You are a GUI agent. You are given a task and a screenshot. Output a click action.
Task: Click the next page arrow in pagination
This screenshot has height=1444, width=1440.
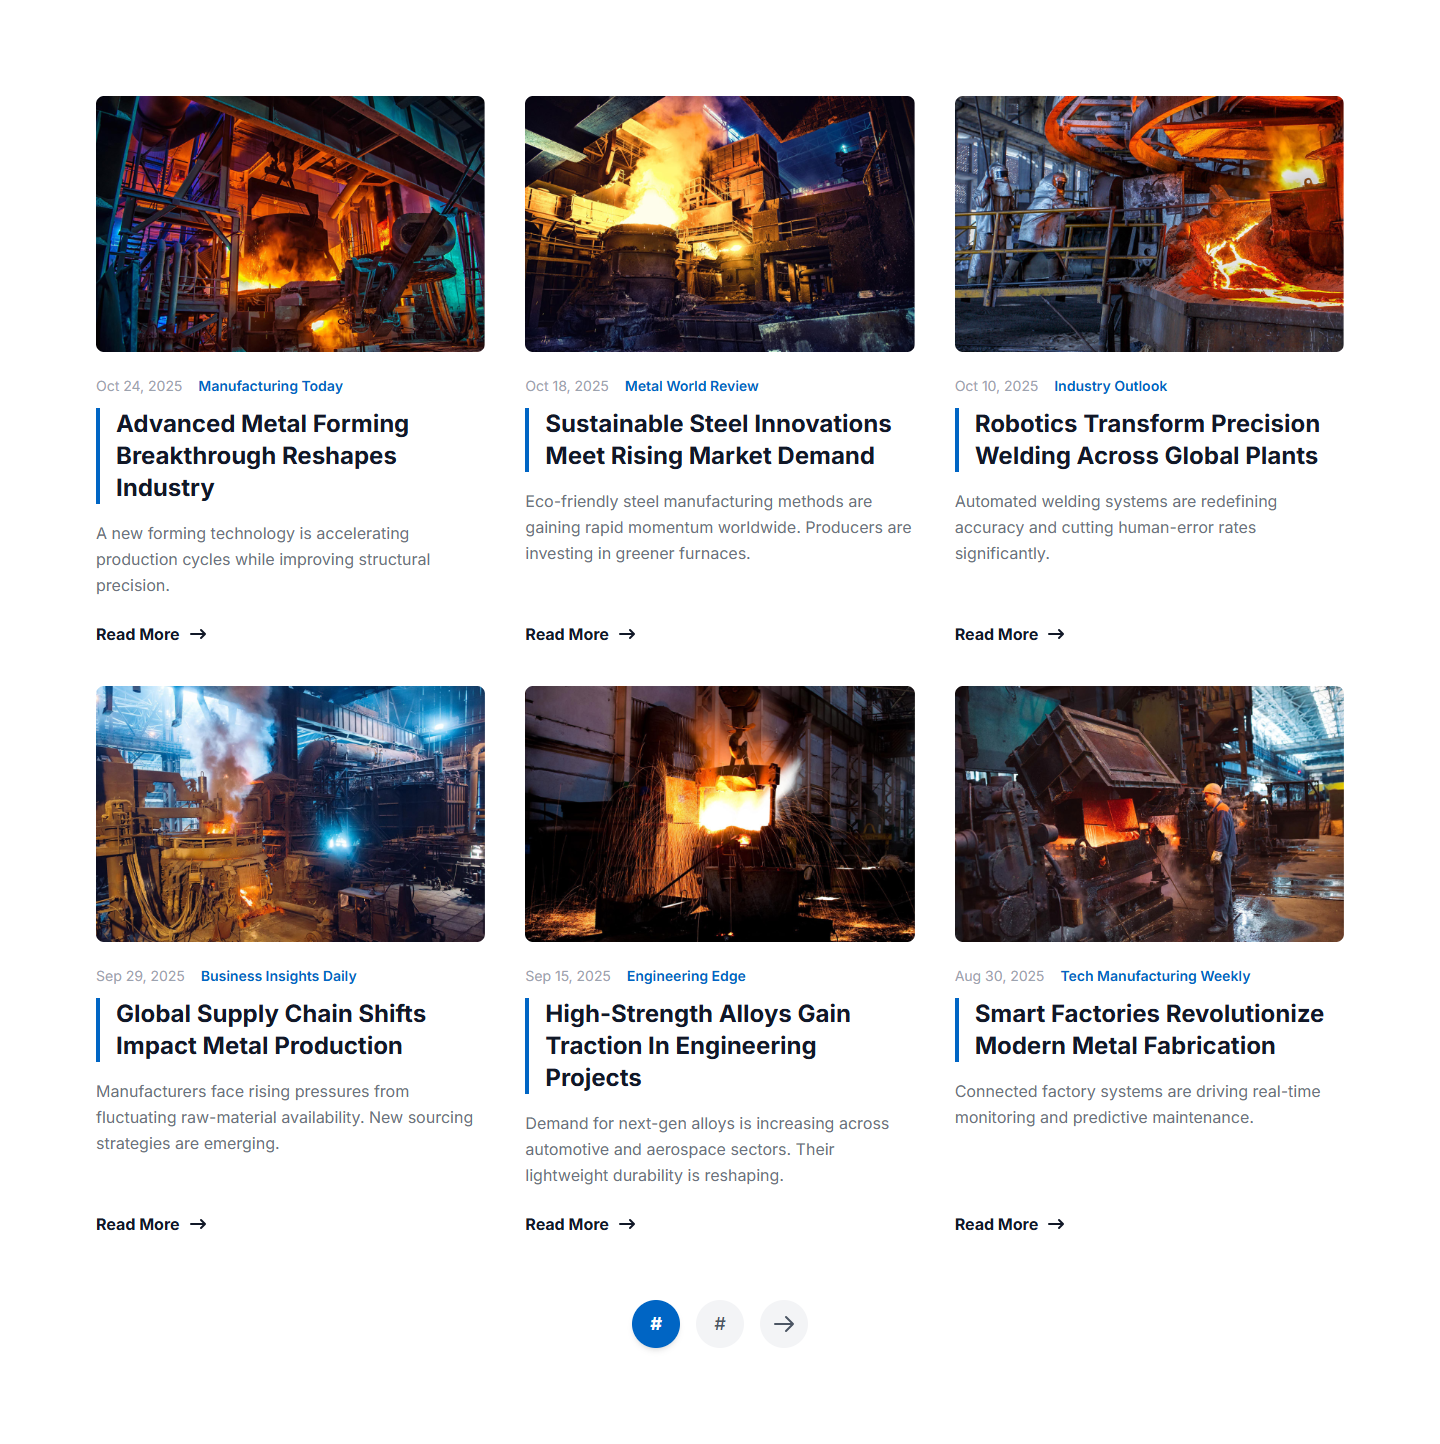pos(783,1324)
